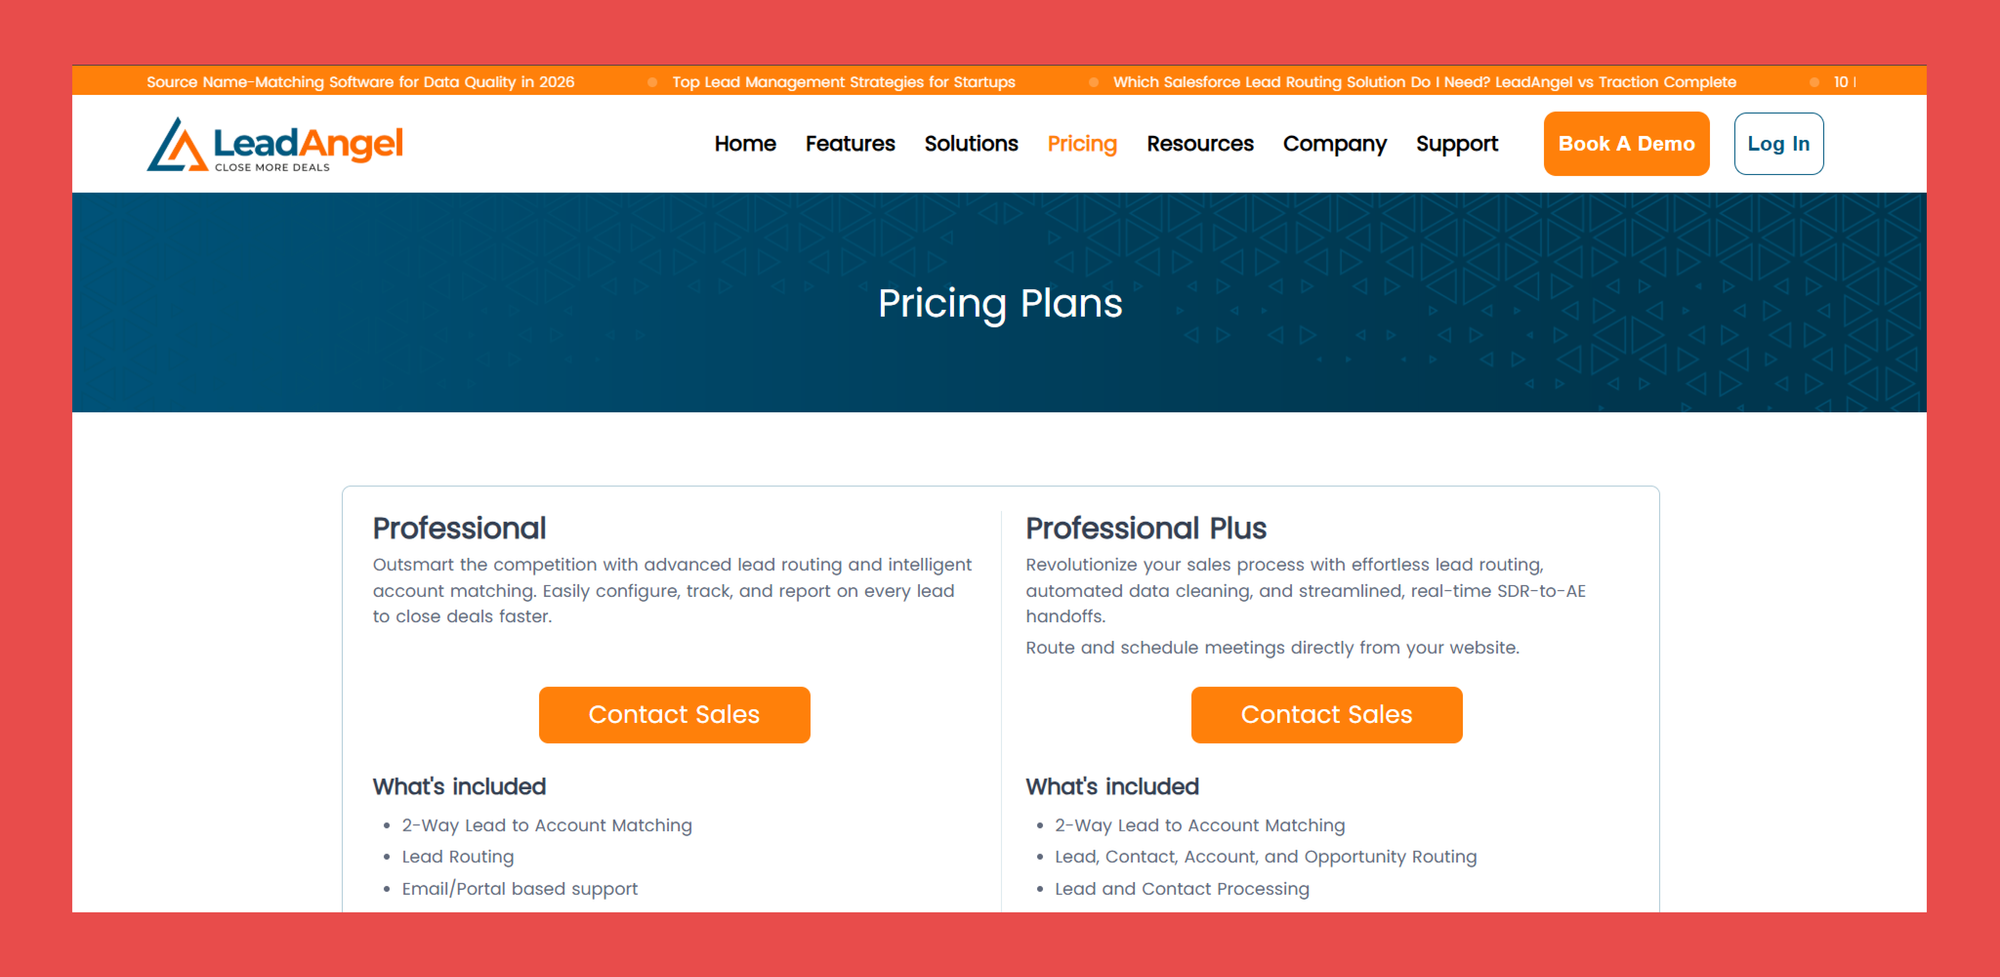The width and height of the screenshot is (2000, 977).
Task: Click the Log In button
Action: 1778,144
